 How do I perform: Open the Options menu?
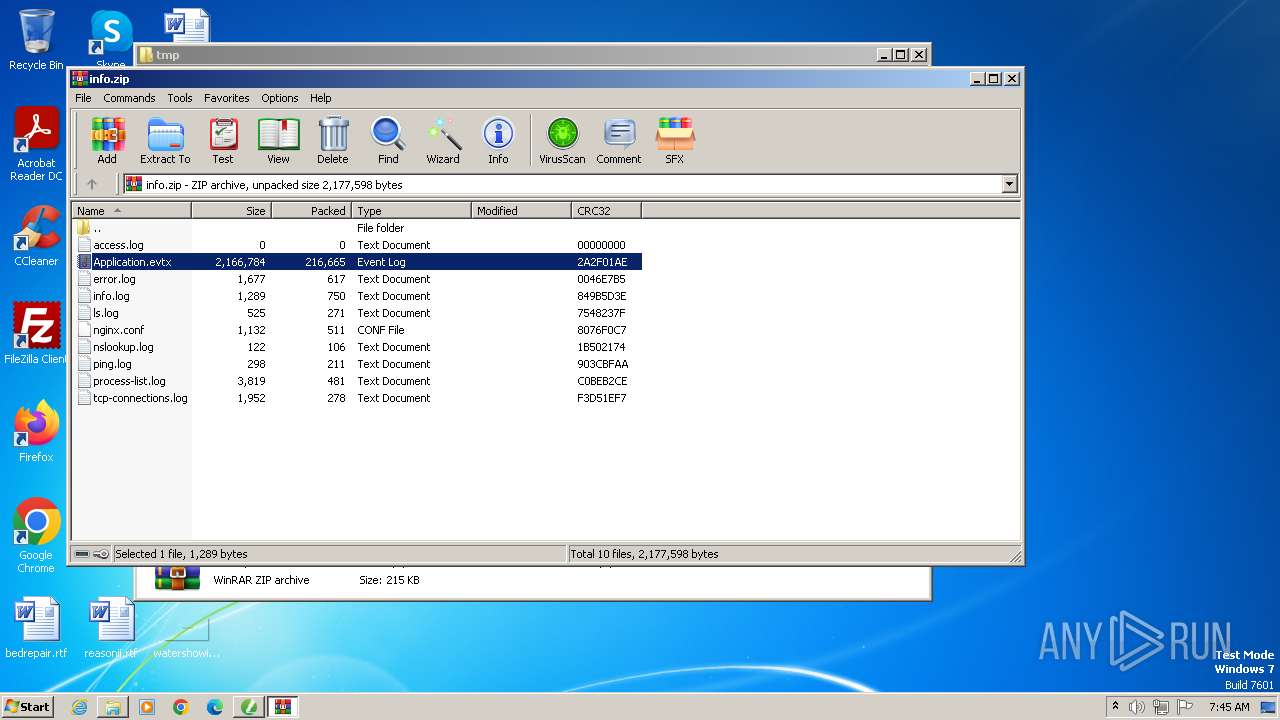pos(280,98)
